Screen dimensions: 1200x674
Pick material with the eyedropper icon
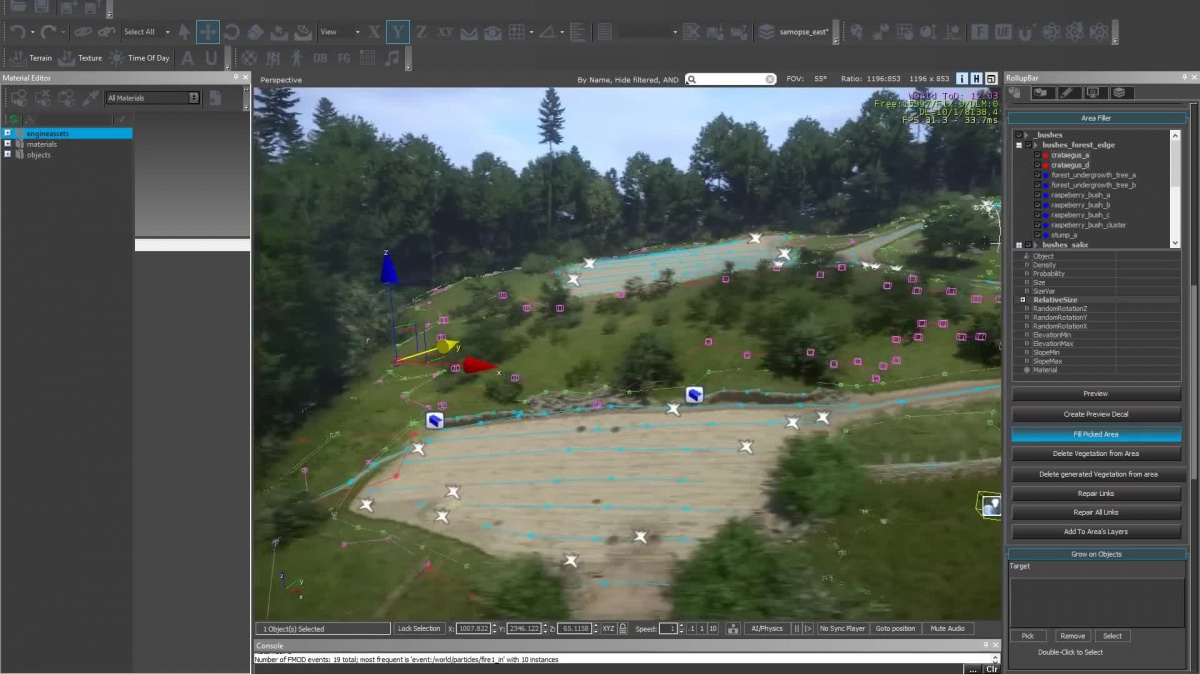tap(91, 98)
